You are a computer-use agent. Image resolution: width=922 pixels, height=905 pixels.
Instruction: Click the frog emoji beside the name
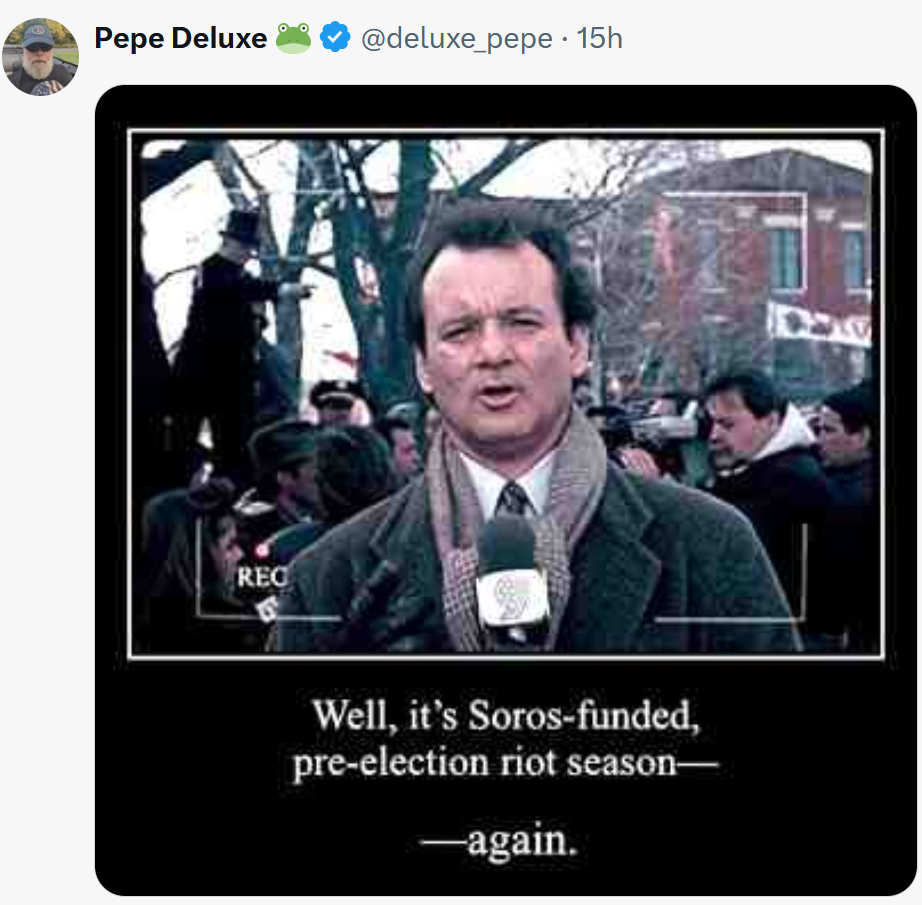[x=294, y=38]
